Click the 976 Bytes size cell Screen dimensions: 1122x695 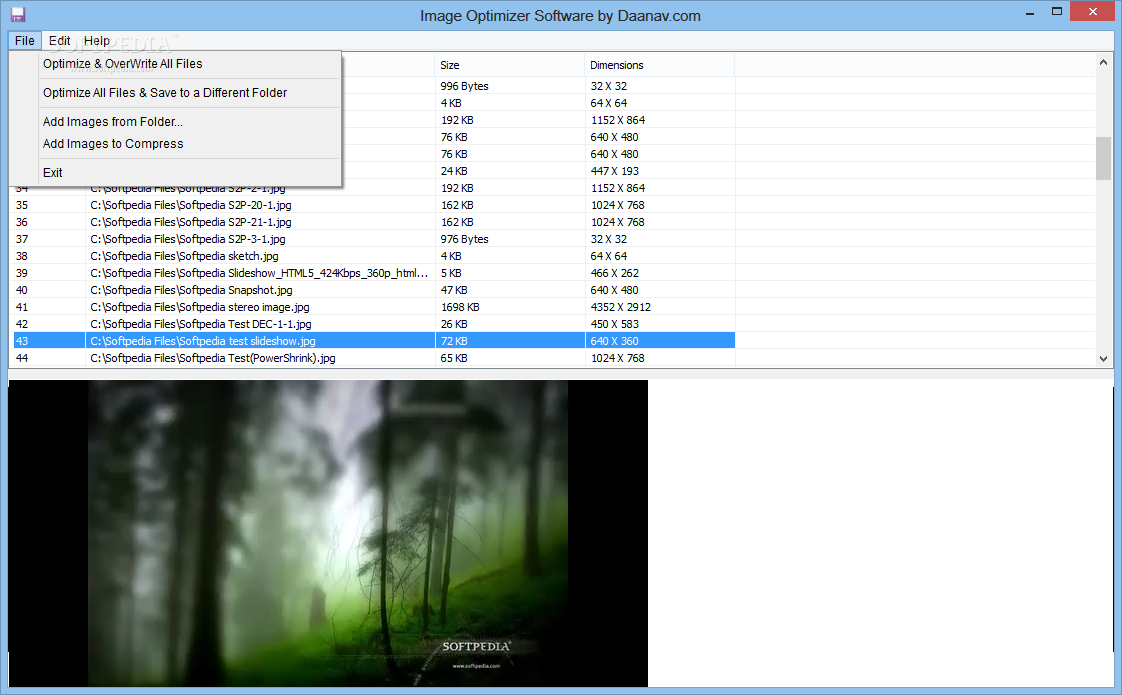click(x=509, y=239)
